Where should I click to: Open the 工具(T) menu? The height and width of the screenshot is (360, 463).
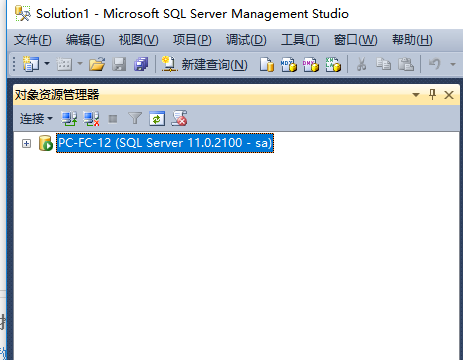point(300,40)
